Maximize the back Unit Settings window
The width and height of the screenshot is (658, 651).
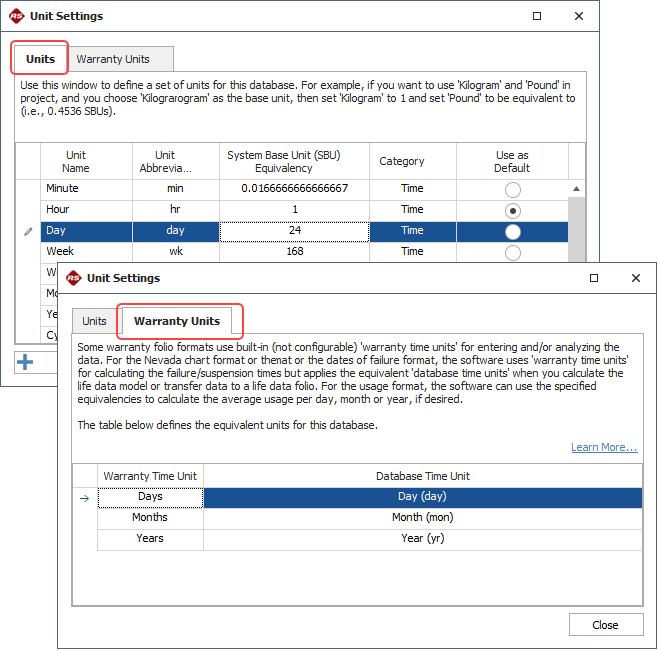click(537, 16)
